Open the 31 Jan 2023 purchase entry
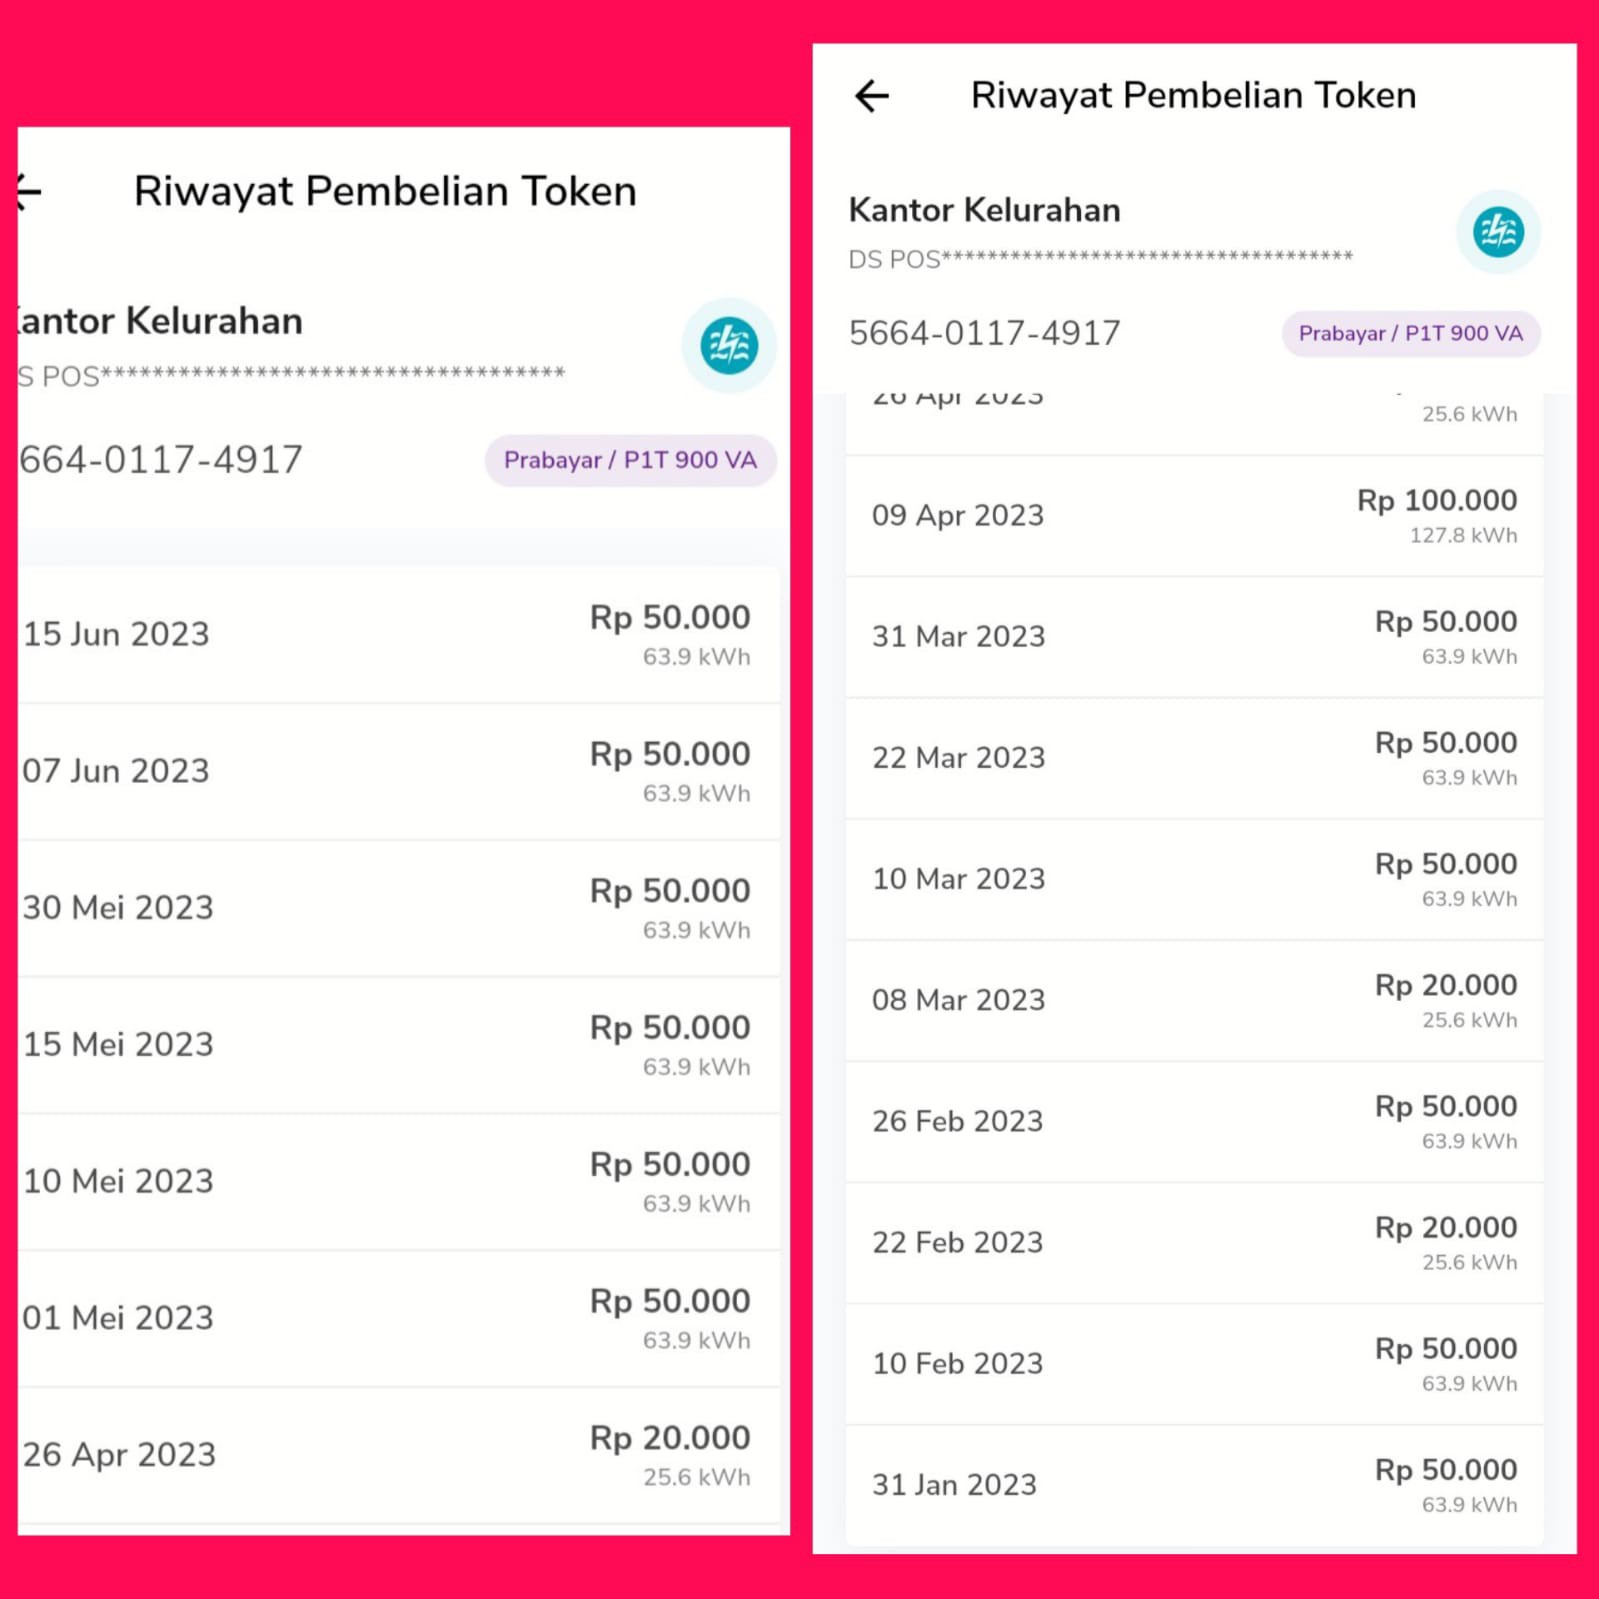Screen dimensions: 1599x1599 coord(1194,1485)
